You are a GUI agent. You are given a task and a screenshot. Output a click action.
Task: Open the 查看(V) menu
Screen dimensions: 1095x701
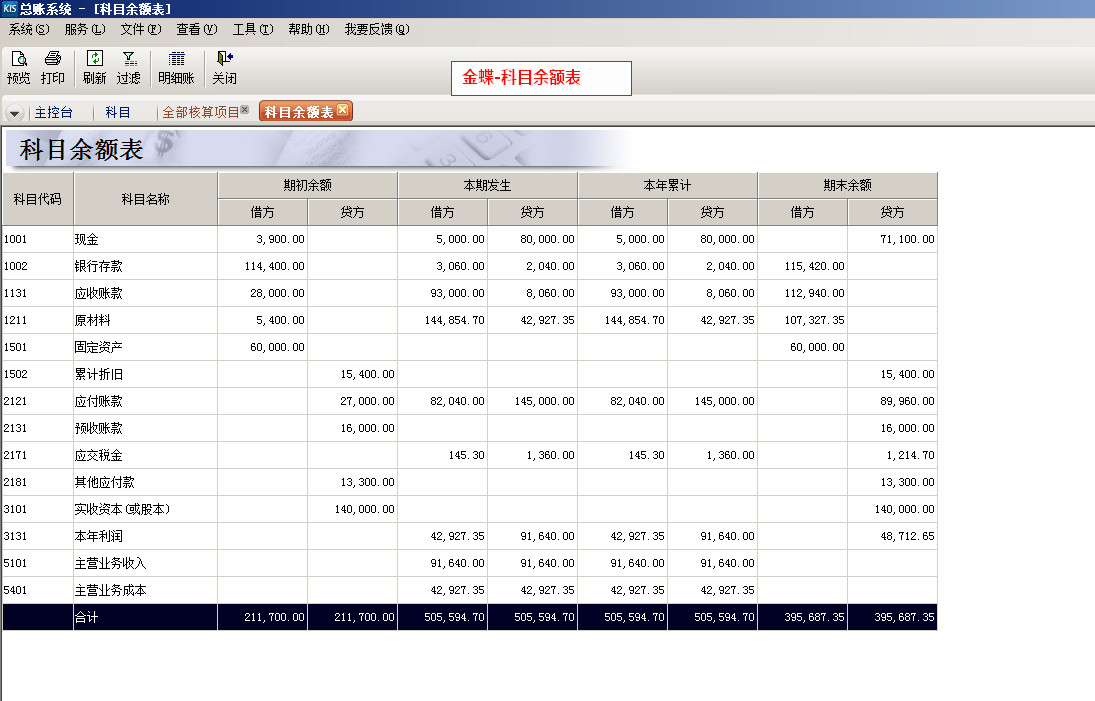pyautogui.click(x=196, y=29)
